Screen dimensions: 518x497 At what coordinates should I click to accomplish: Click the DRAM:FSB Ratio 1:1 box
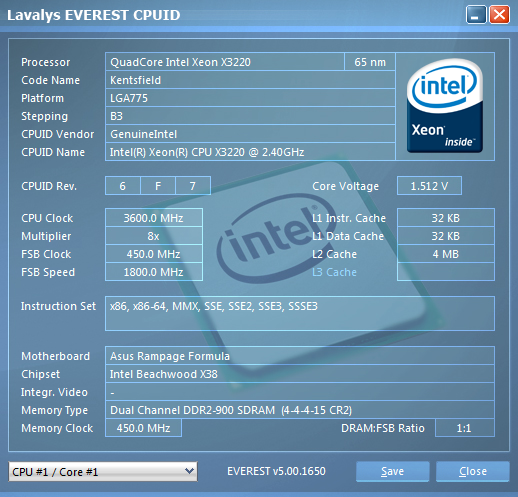click(465, 428)
